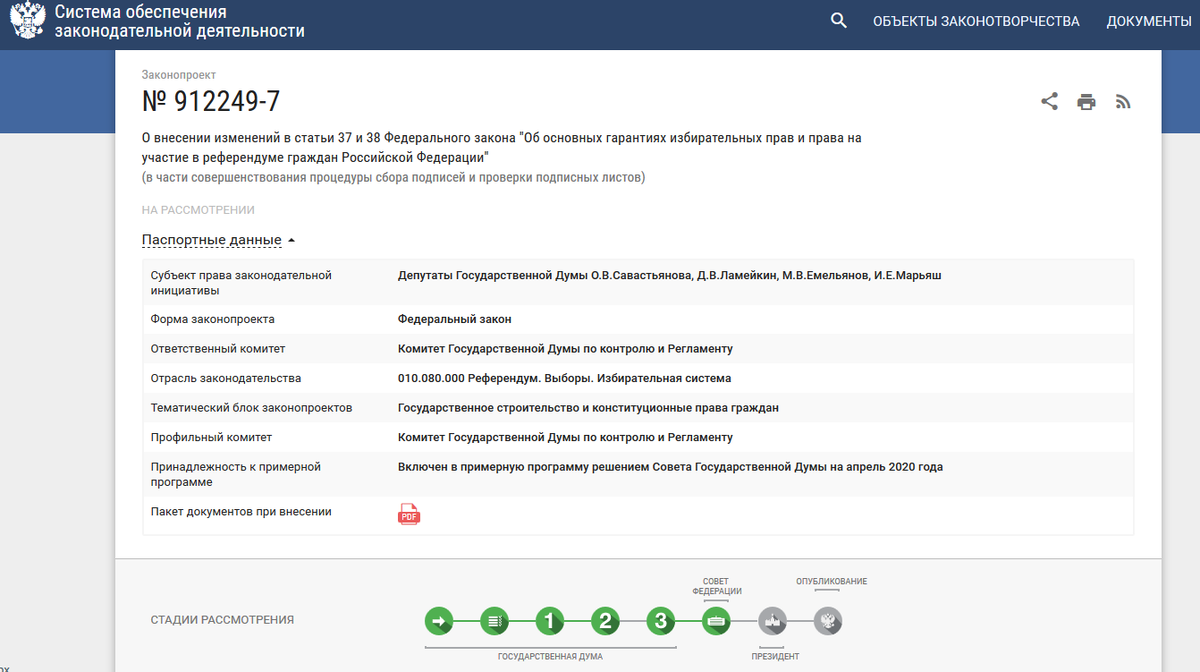Select the Publication stage emblem icon
Screen dimensions: 1200x672
tap(827, 621)
